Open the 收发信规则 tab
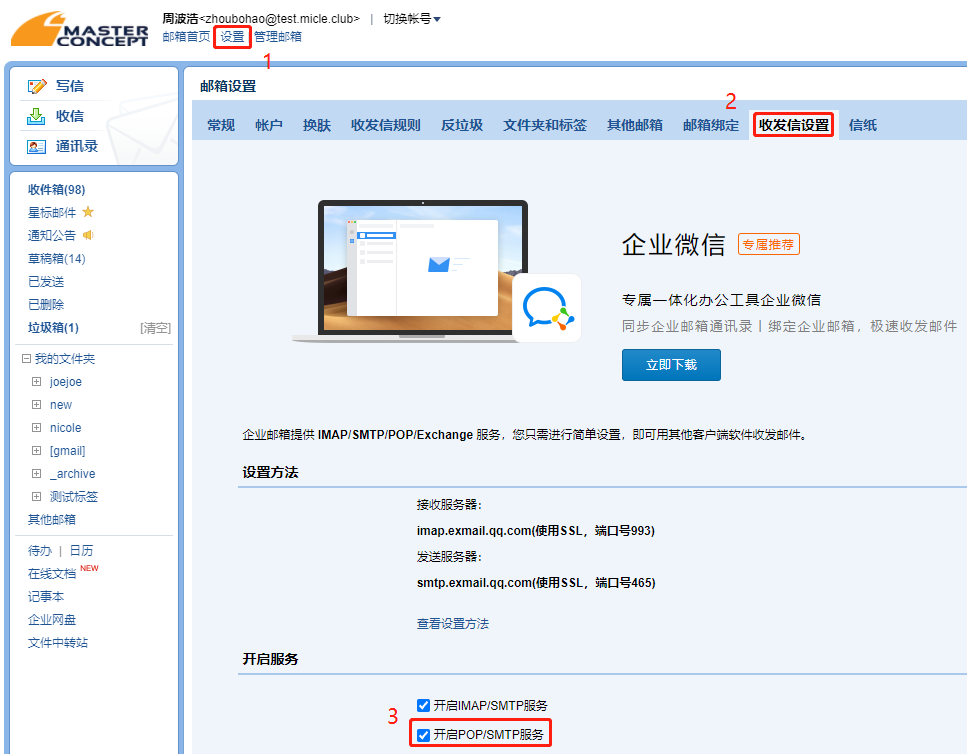 pyautogui.click(x=386, y=125)
